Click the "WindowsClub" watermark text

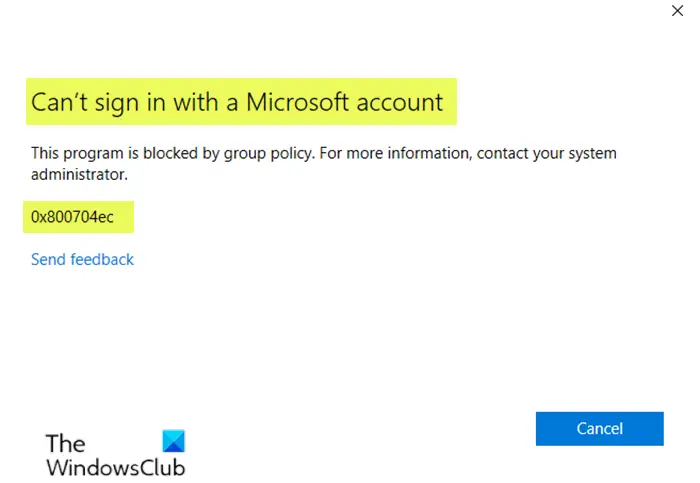(115, 466)
